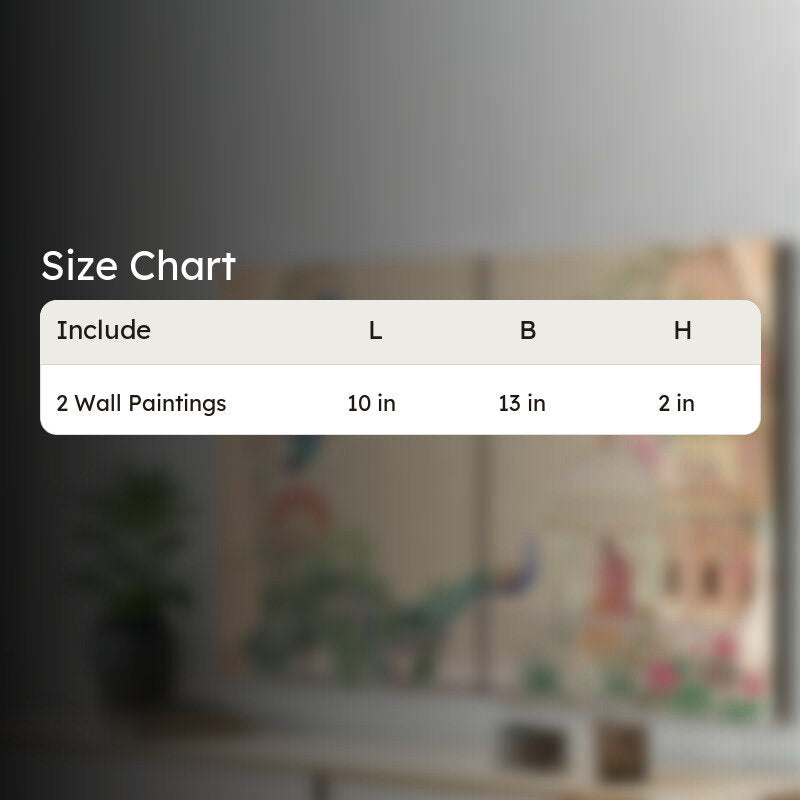800x800 pixels.
Task: Click the L column header
Action: click(x=376, y=331)
